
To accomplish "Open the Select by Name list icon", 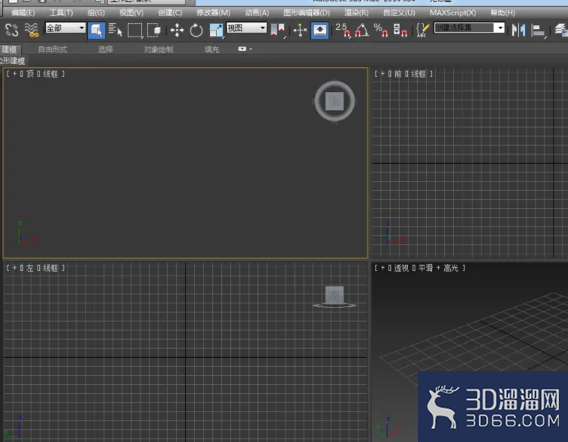I will 115,30.
